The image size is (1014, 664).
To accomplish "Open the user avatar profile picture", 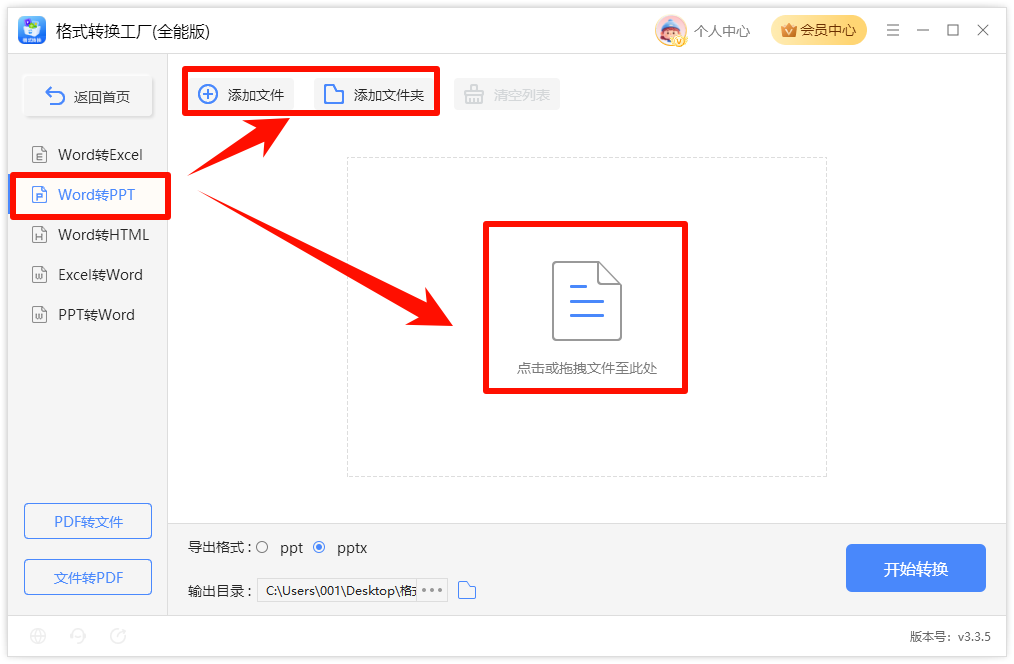I will (670, 30).
